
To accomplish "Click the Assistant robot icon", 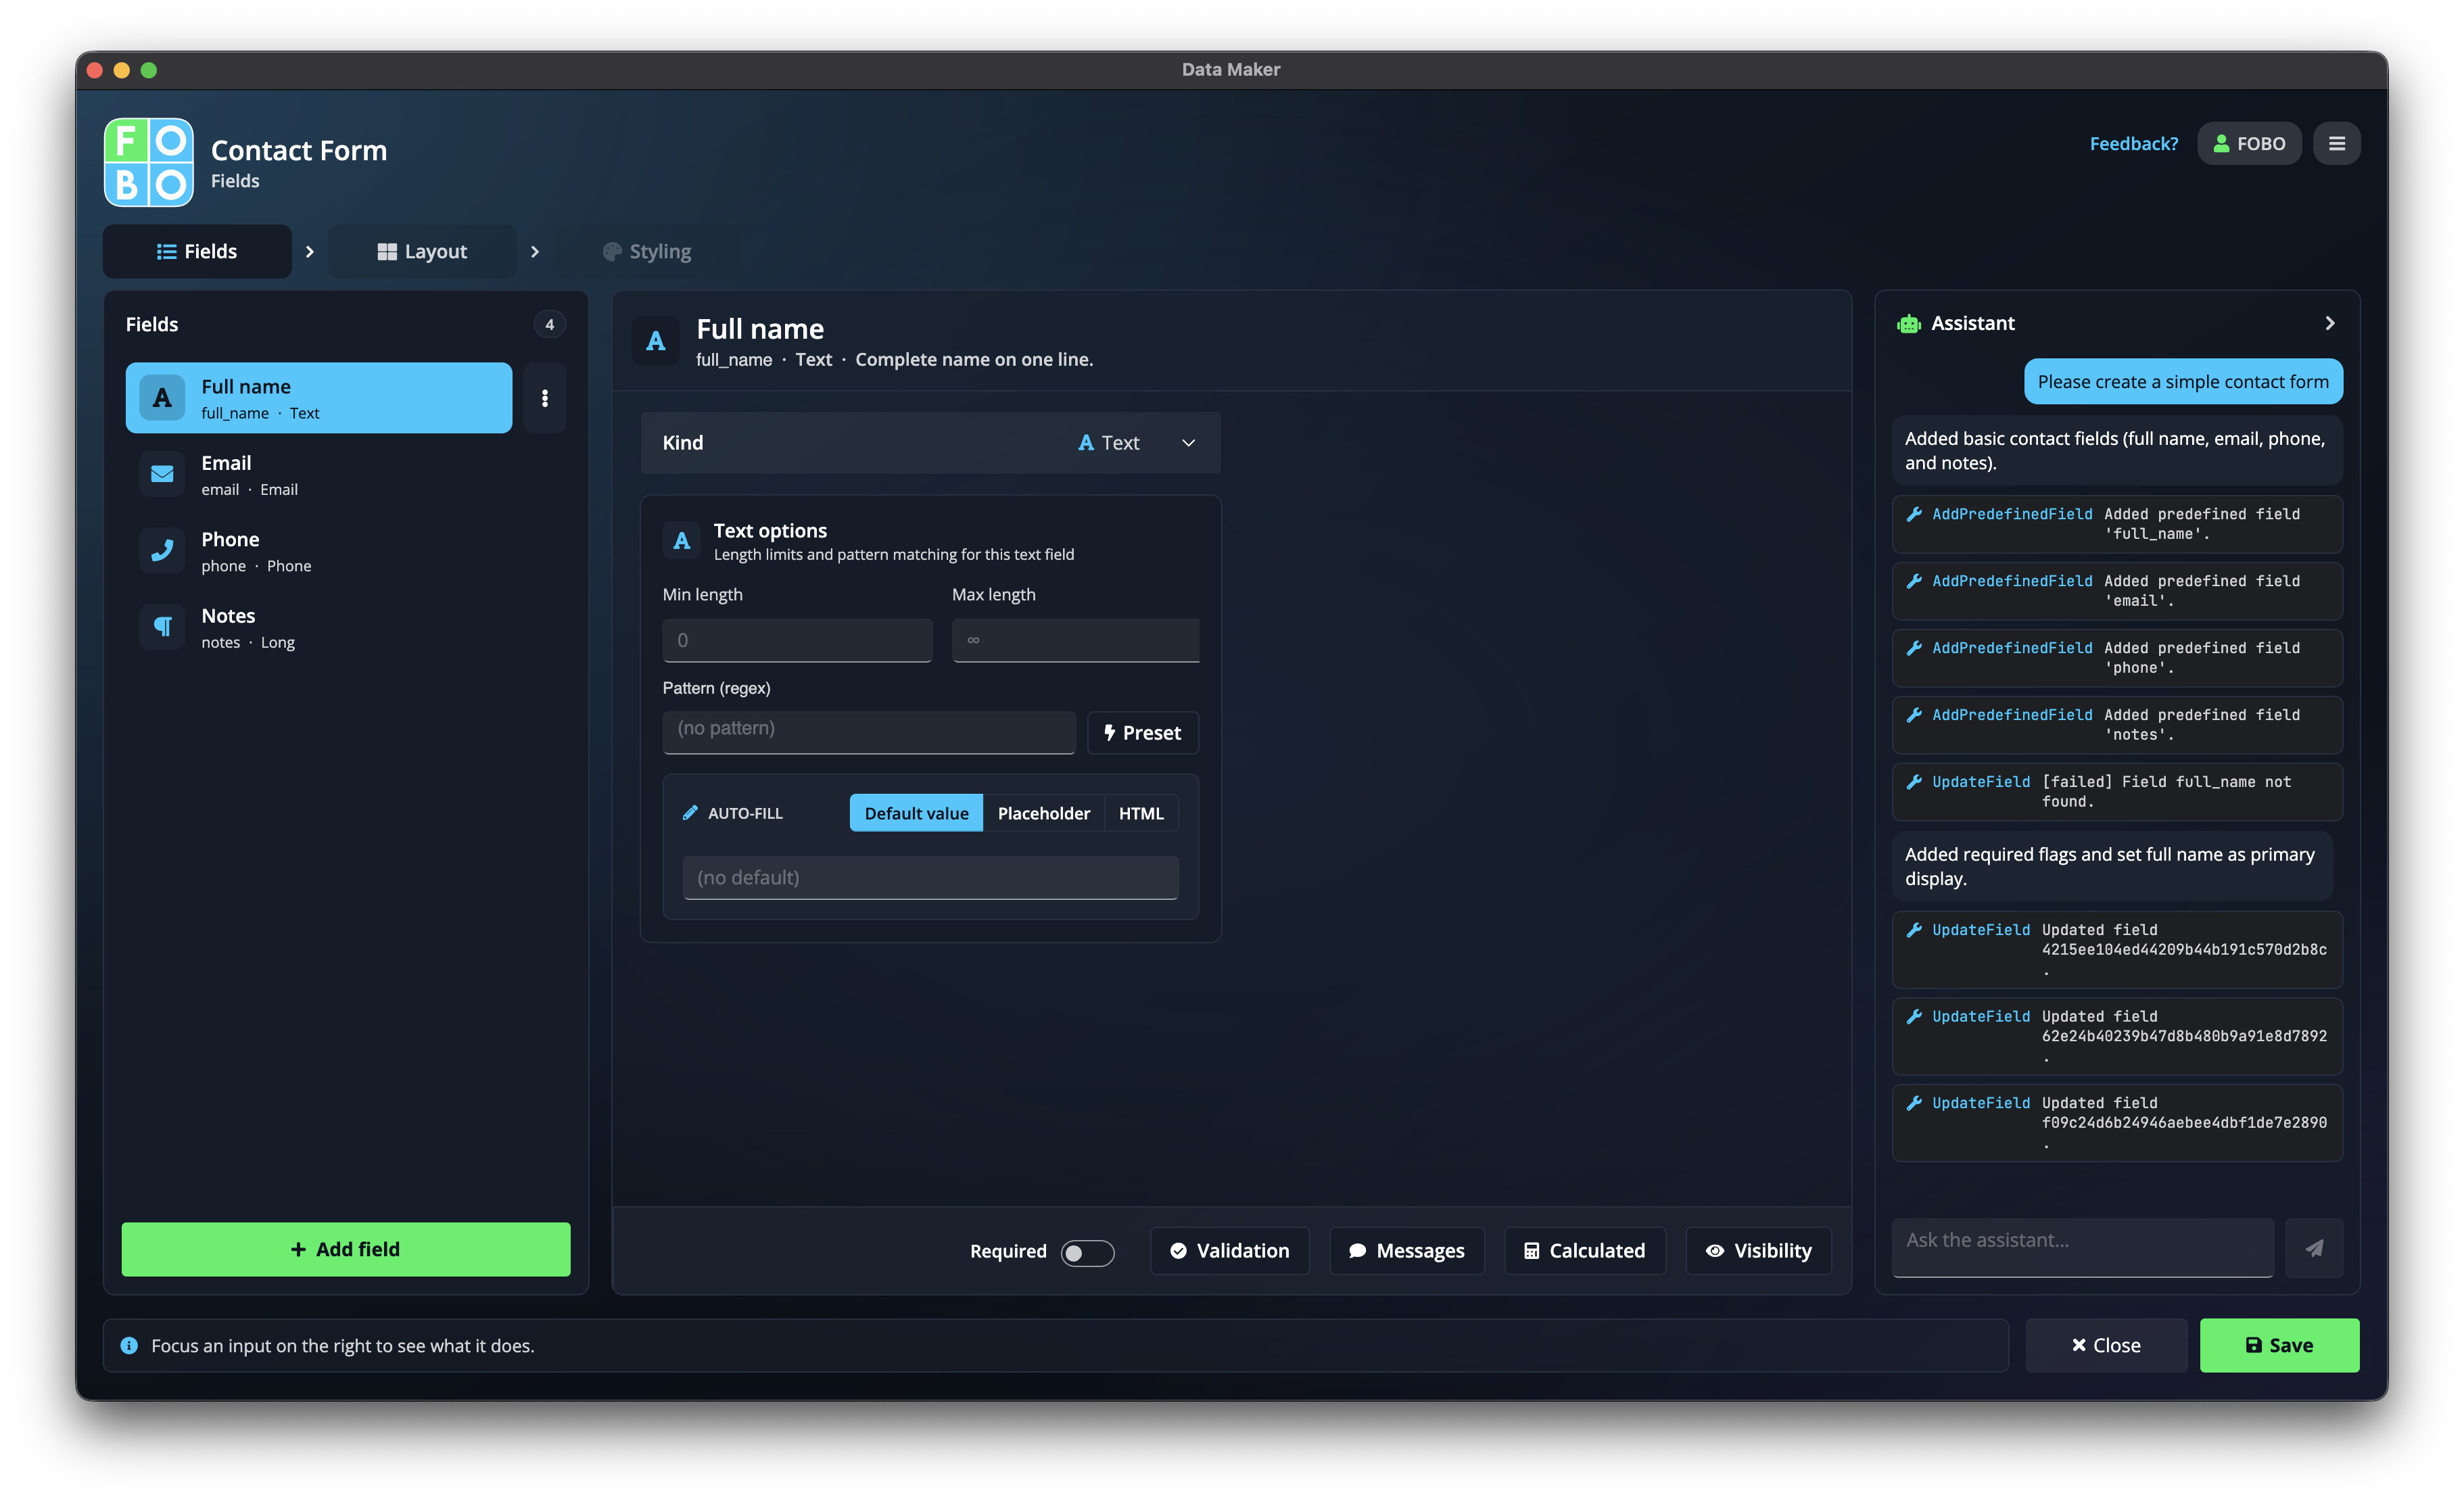I will click(x=1908, y=324).
